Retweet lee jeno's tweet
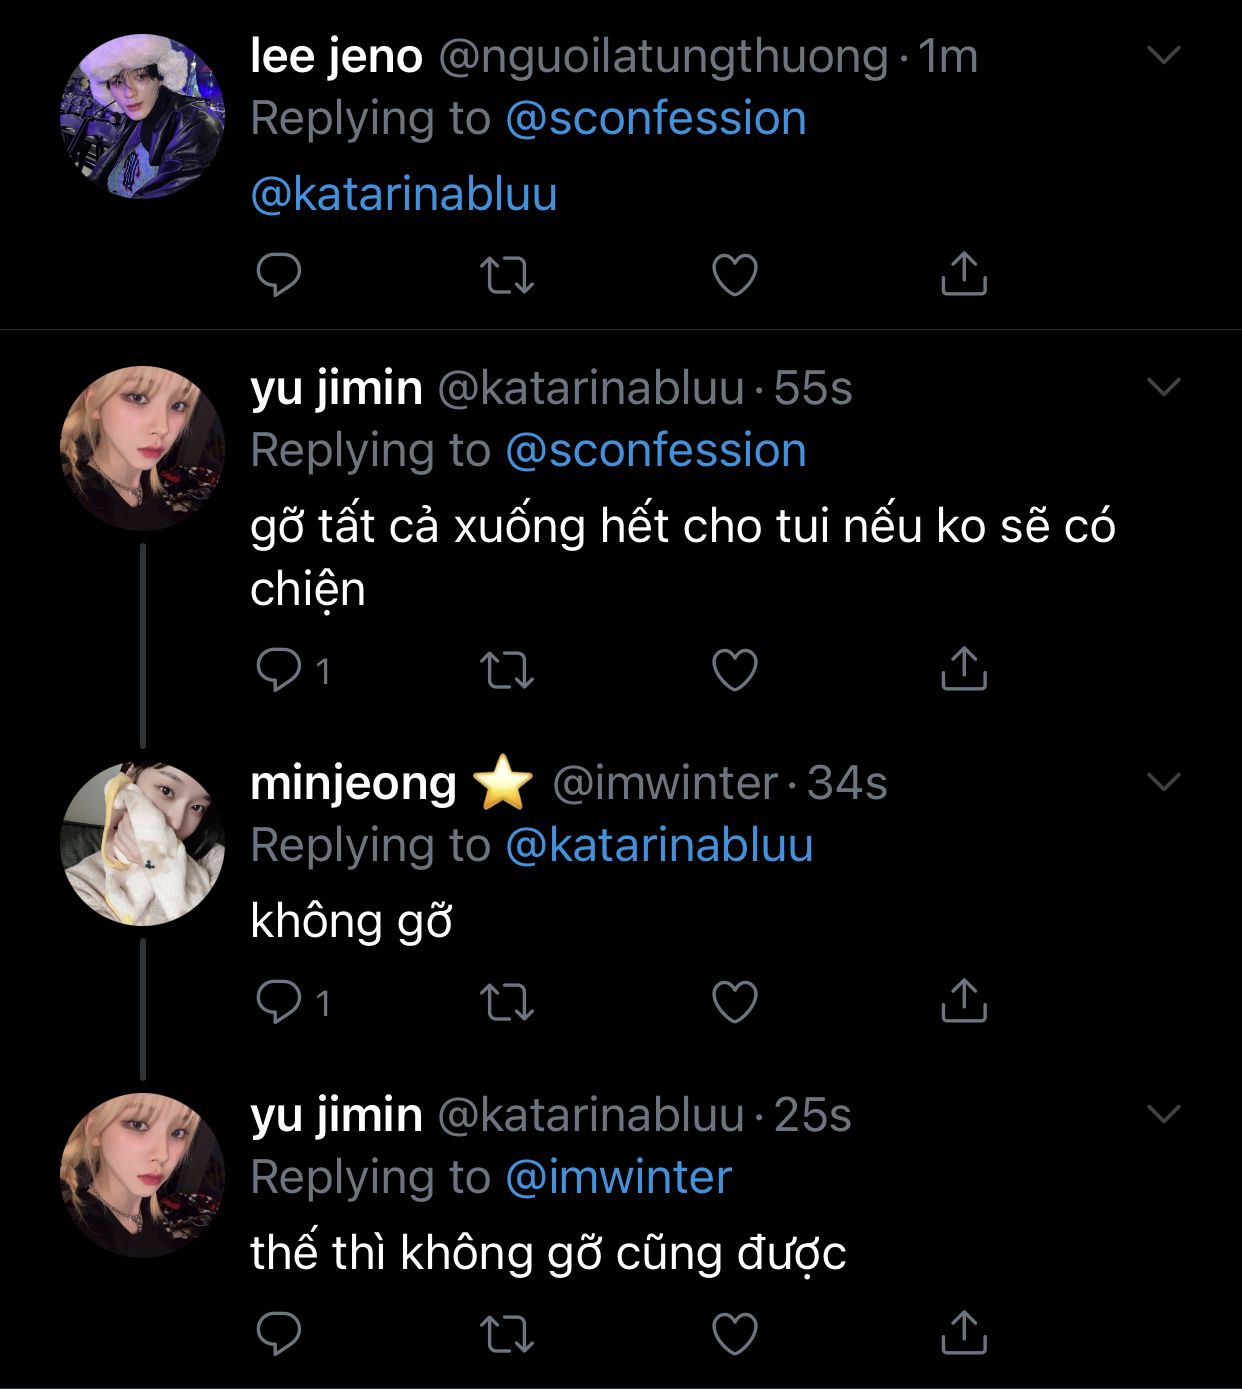Image resolution: width=1242 pixels, height=1389 pixels. 507,275
